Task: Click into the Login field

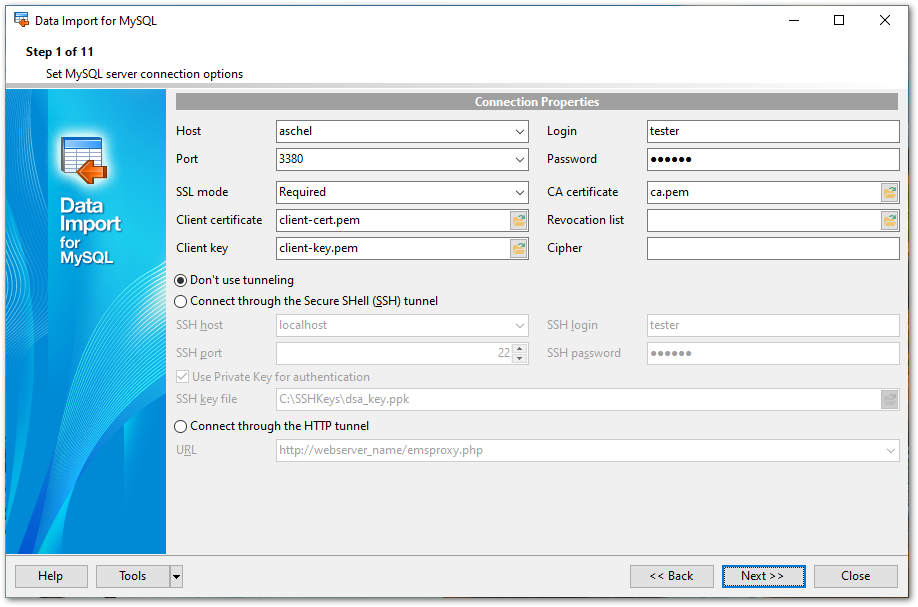Action: [773, 132]
